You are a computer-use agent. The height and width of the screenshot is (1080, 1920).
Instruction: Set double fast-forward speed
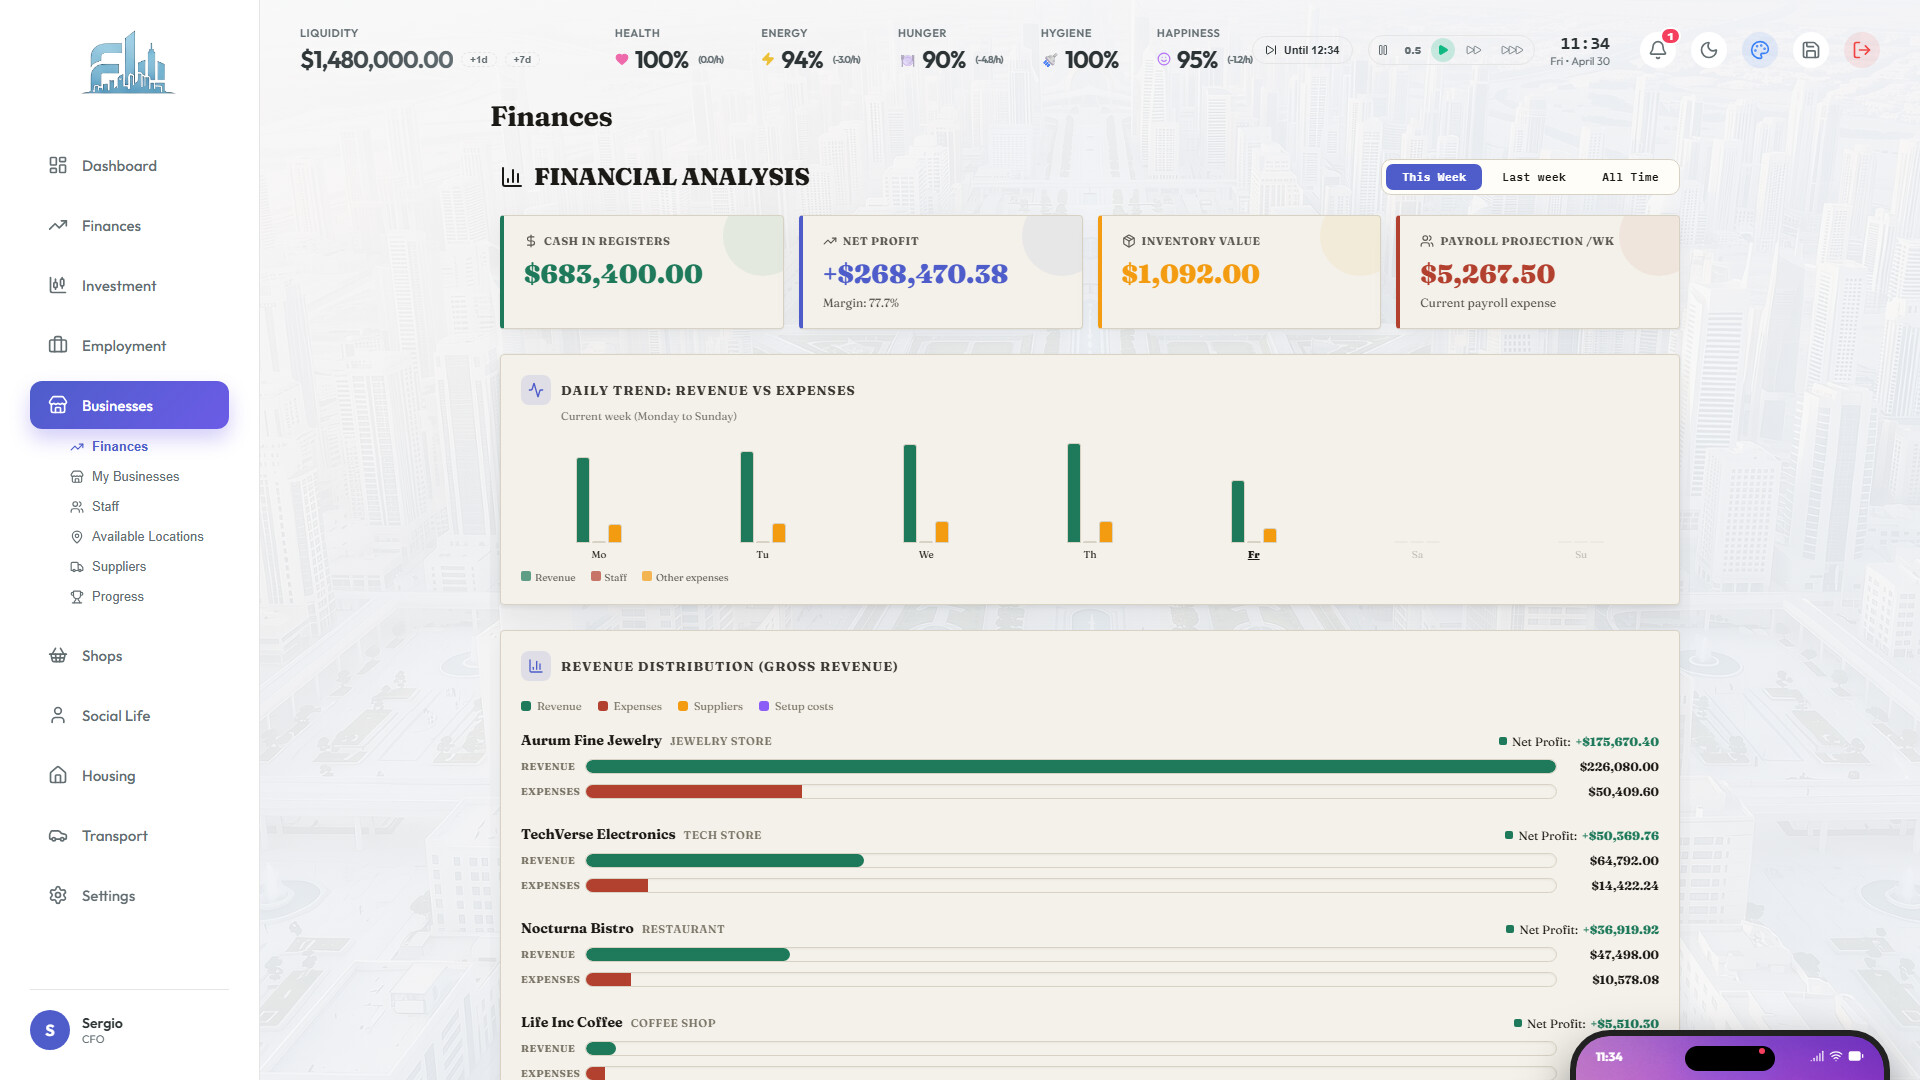pos(1474,50)
